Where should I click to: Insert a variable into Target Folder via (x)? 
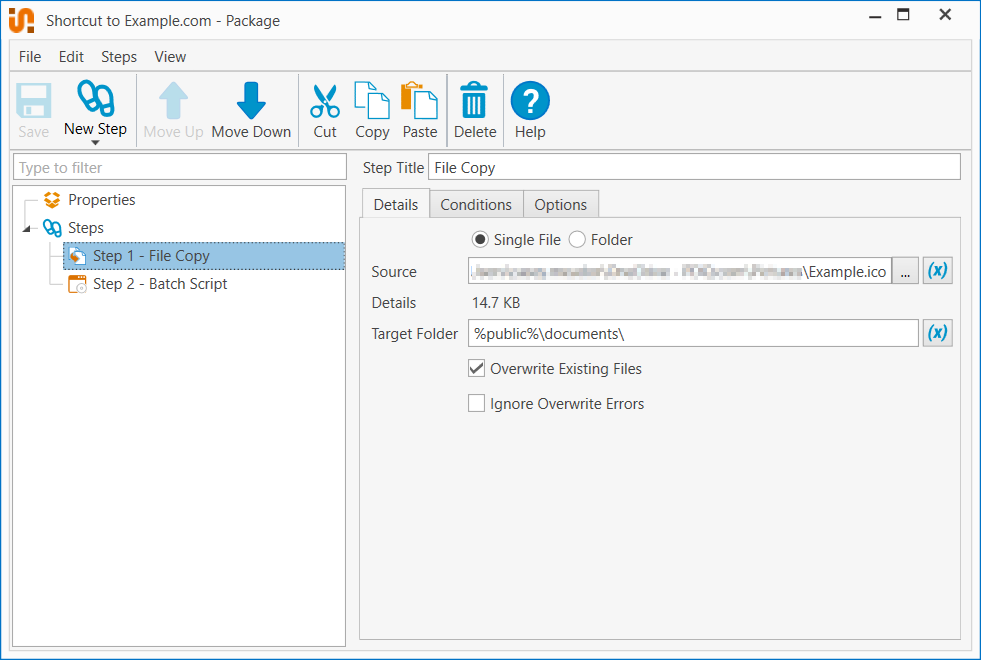point(937,333)
